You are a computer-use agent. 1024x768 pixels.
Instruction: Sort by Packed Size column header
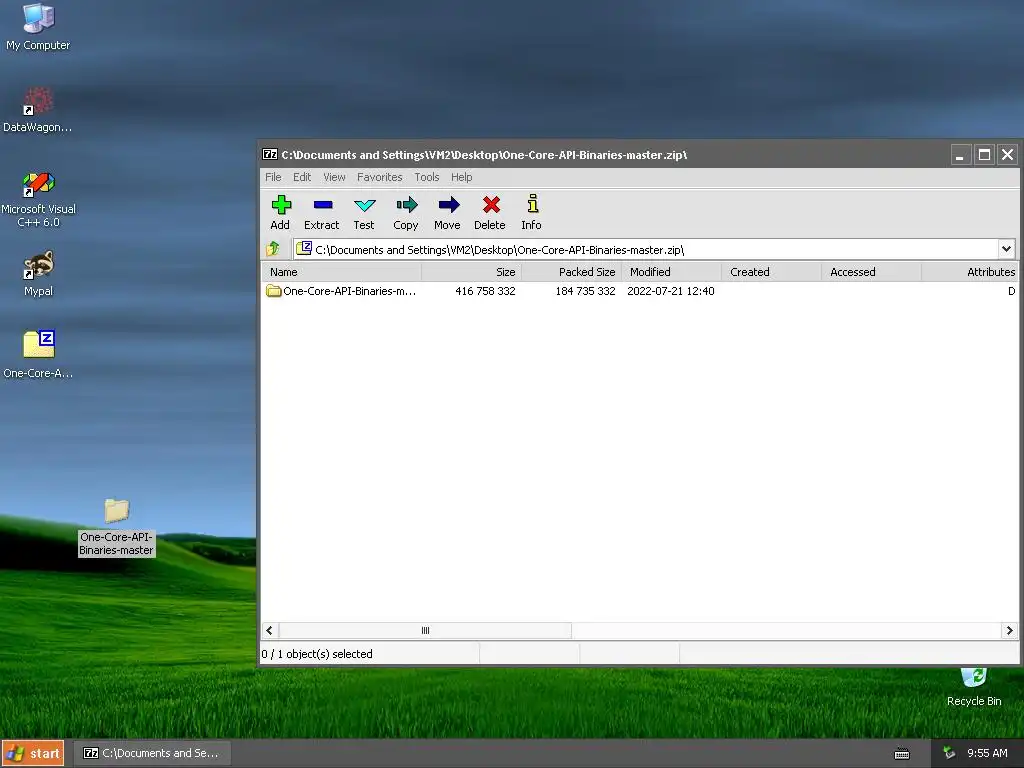(571, 272)
